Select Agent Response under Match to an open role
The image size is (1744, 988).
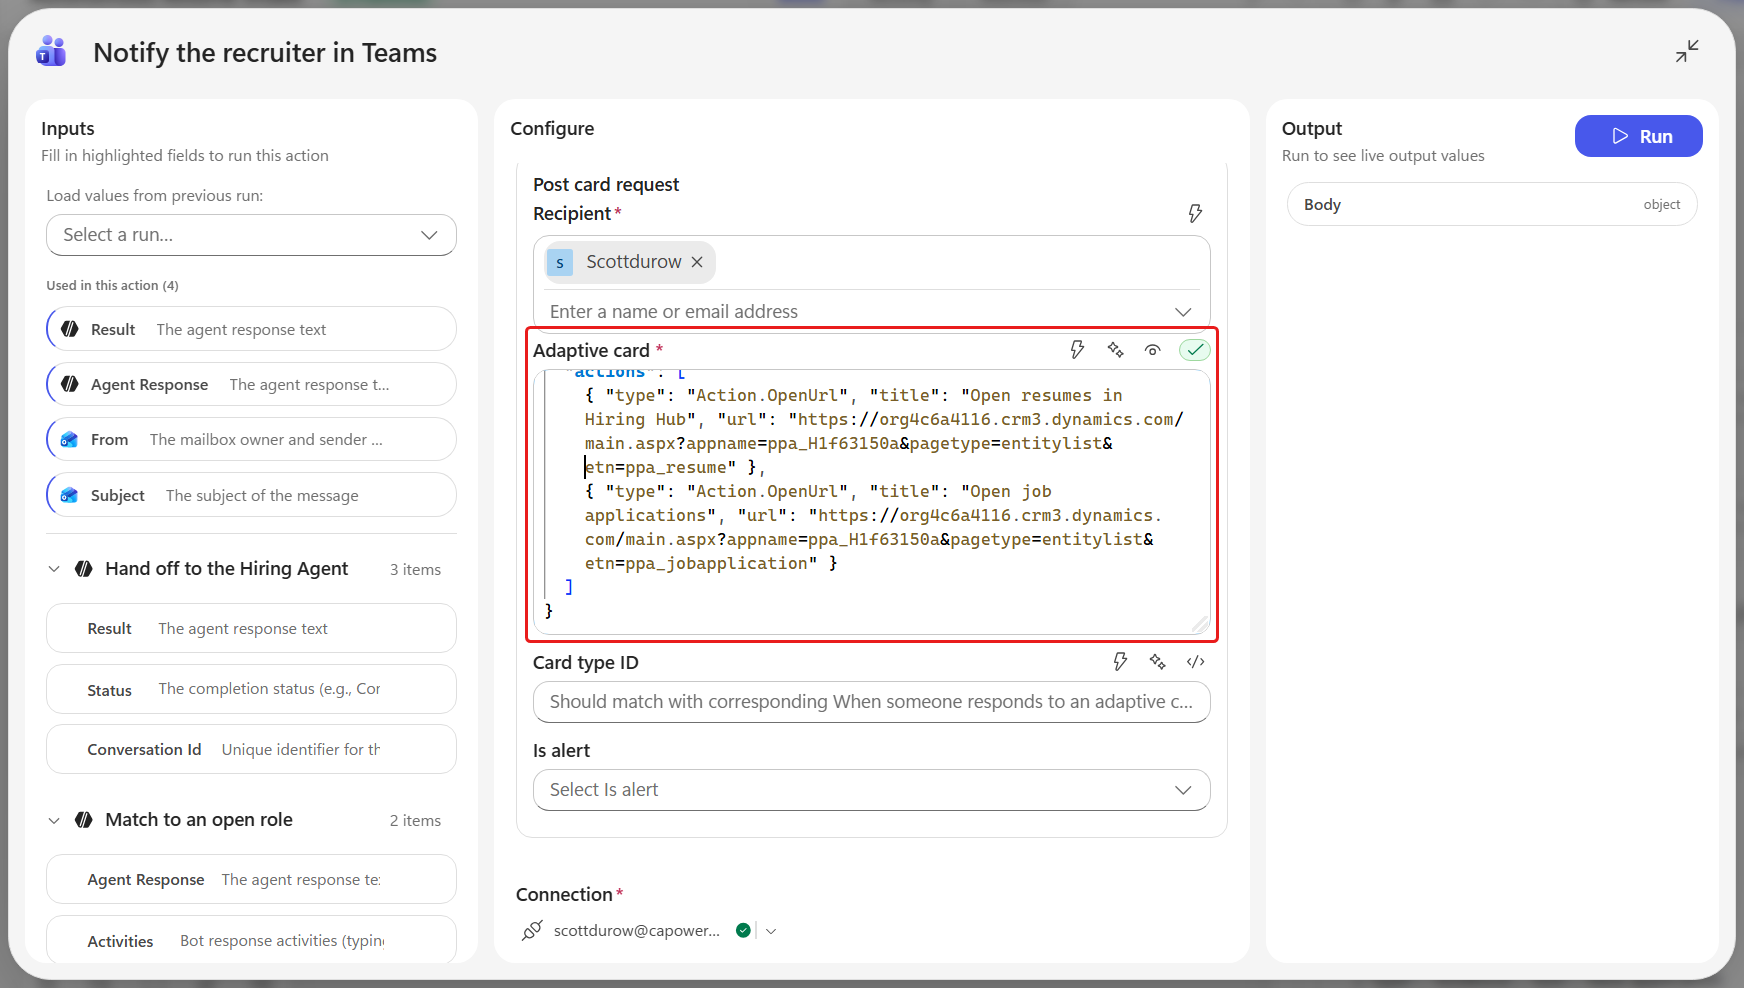tap(251, 879)
